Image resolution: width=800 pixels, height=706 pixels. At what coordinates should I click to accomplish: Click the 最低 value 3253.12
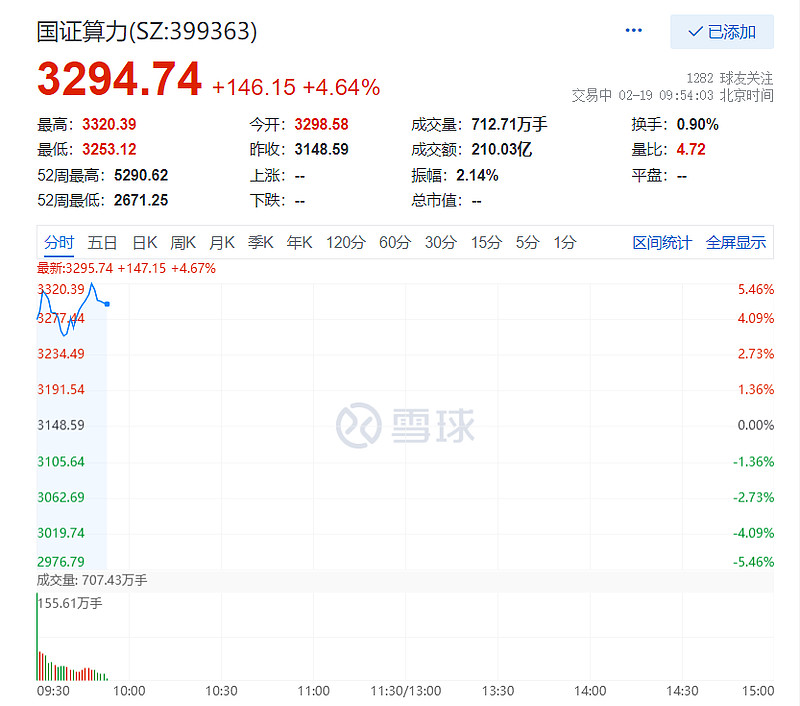click(109, 149)
